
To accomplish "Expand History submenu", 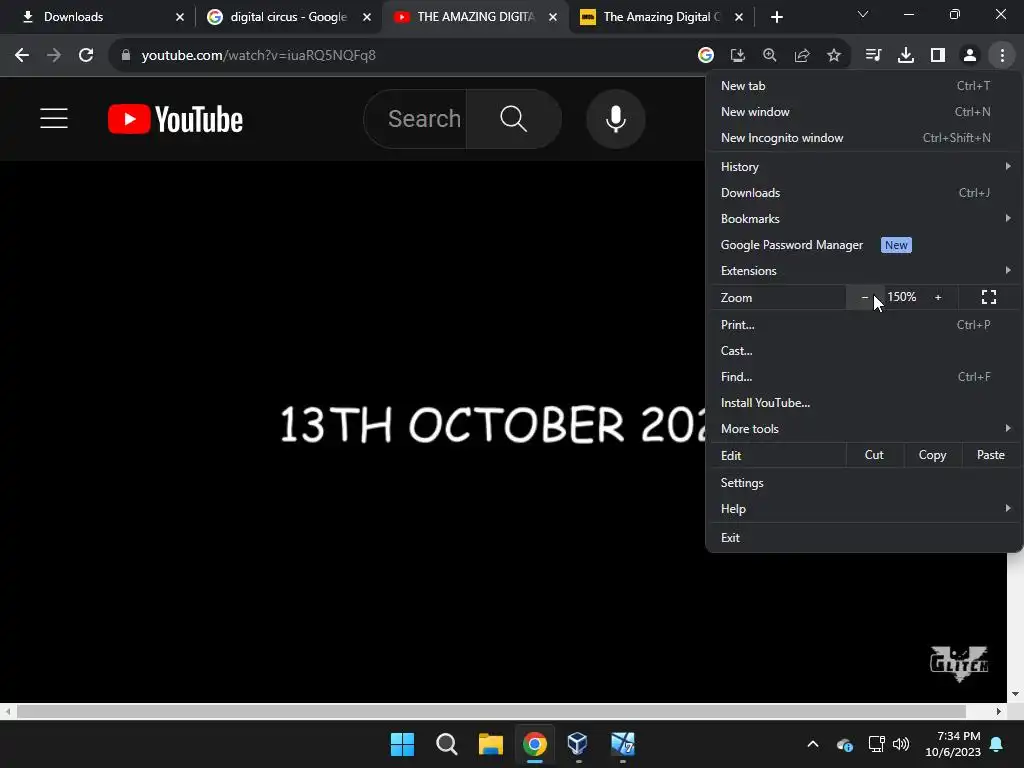I will click(x=863, y=167).
